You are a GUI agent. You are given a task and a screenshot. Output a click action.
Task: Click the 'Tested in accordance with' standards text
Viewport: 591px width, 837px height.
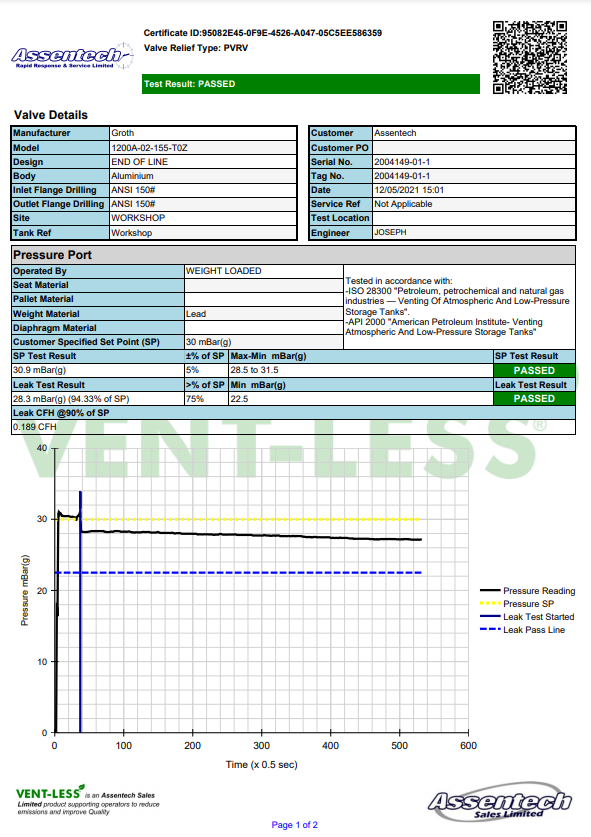tap(458, 306)
